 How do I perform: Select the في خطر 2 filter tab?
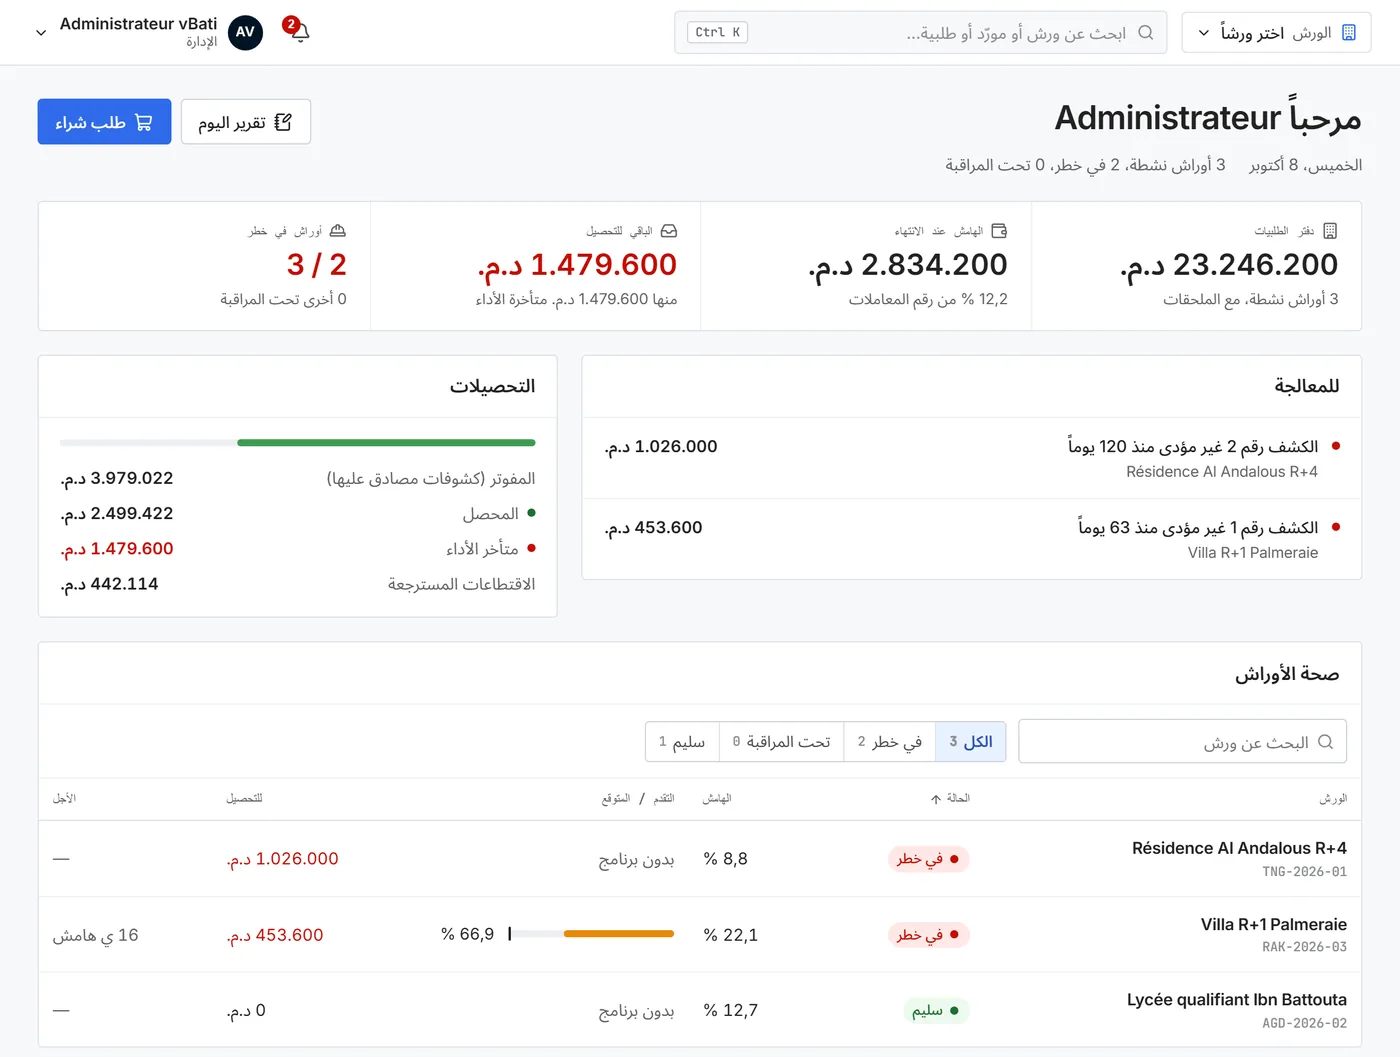click(x=890, y=742)
